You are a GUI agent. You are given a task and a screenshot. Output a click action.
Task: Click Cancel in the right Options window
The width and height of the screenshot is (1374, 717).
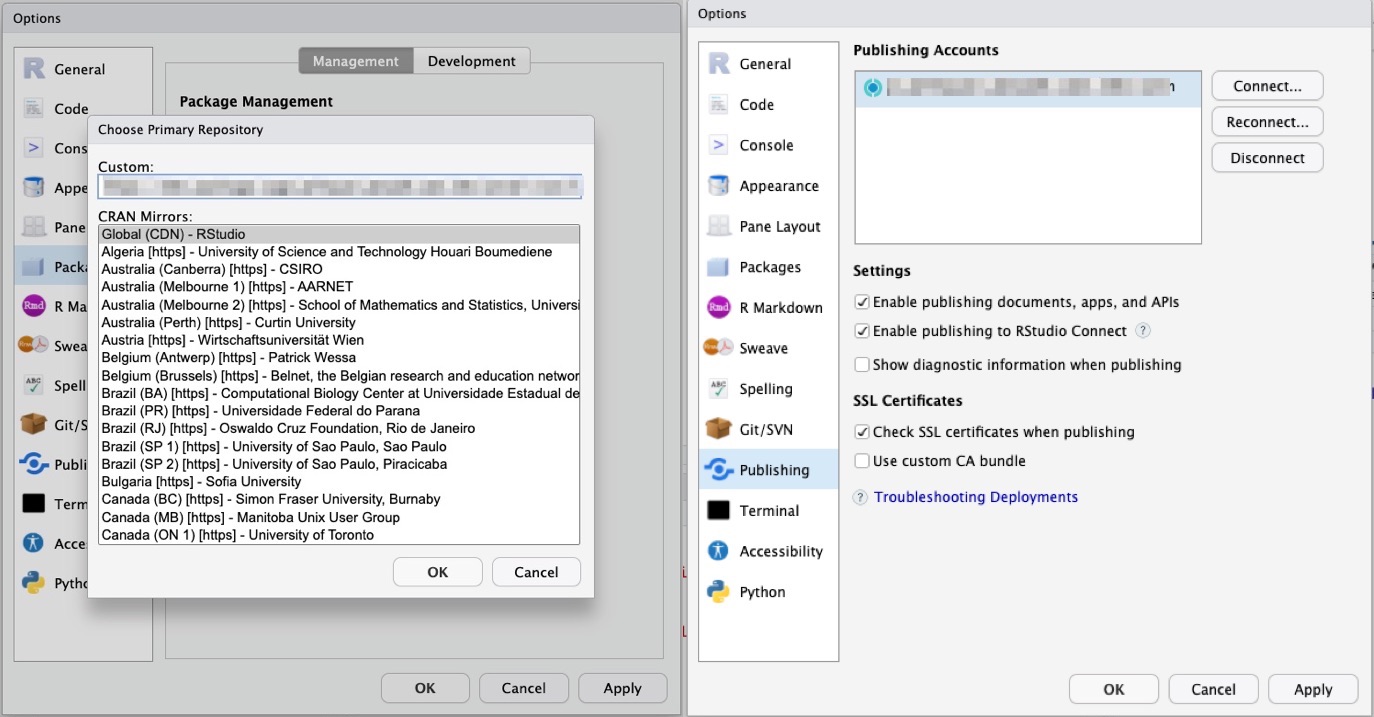point(1214,689)
